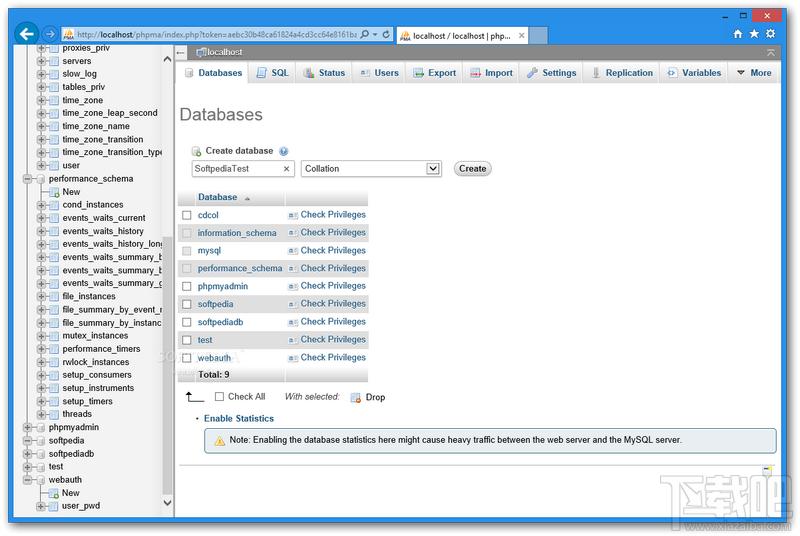Switch to the SQL tab
800x536 pixels.
pos(272,73)
